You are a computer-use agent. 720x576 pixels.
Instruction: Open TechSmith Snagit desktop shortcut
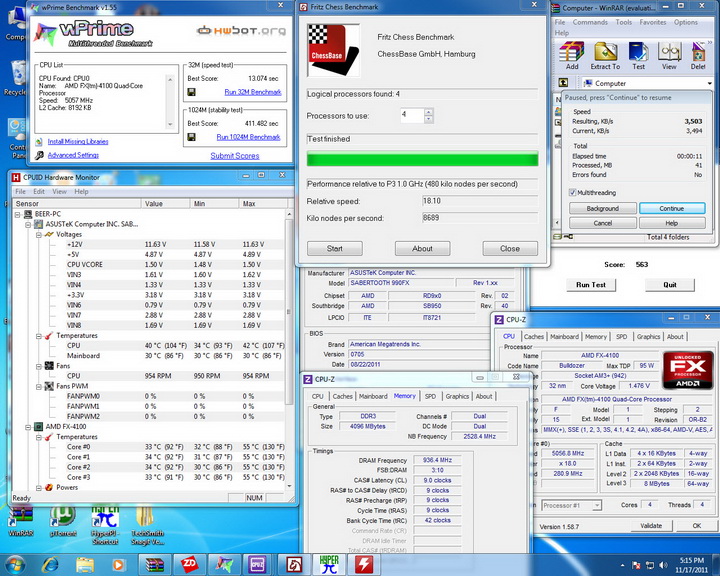pos(147,526)
